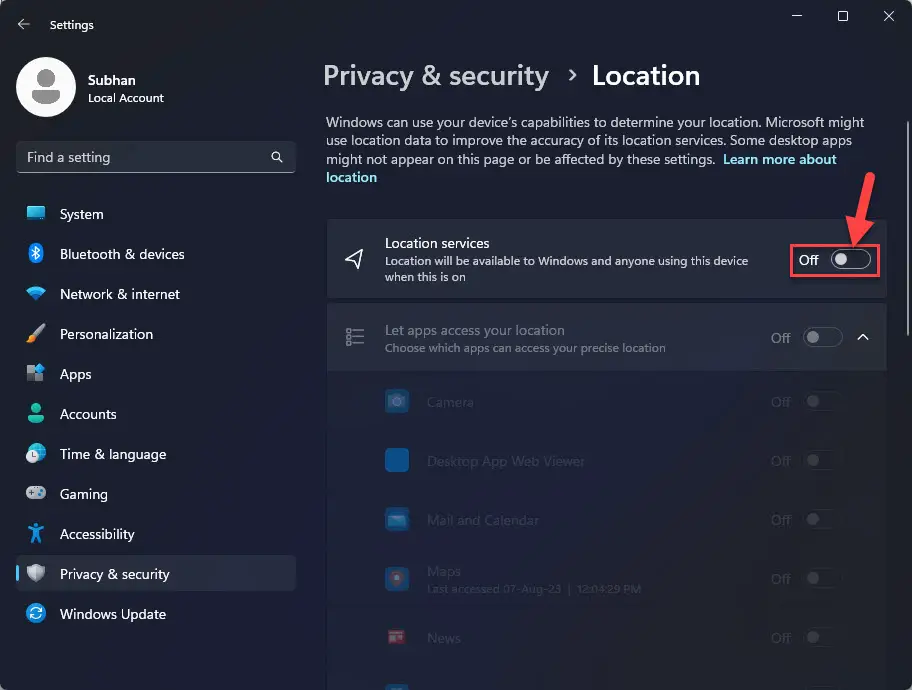Toggle Let apps access your location
The width and height of the screenshot is (912, 690).
click(x=822, y=337)
